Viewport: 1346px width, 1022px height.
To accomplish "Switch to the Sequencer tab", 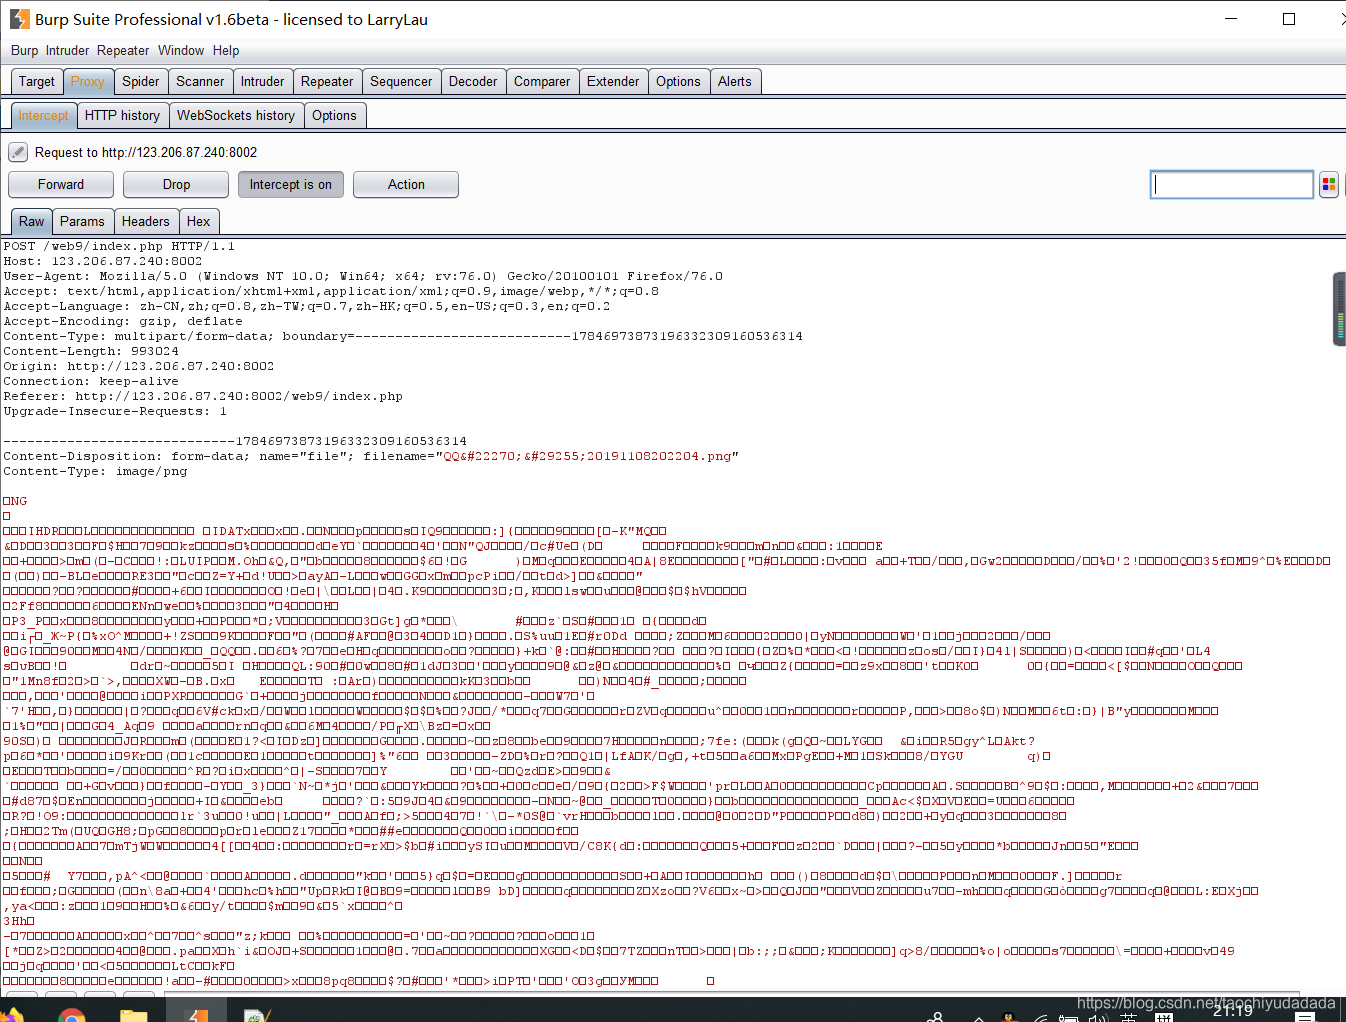I will [x=401, y=82].
